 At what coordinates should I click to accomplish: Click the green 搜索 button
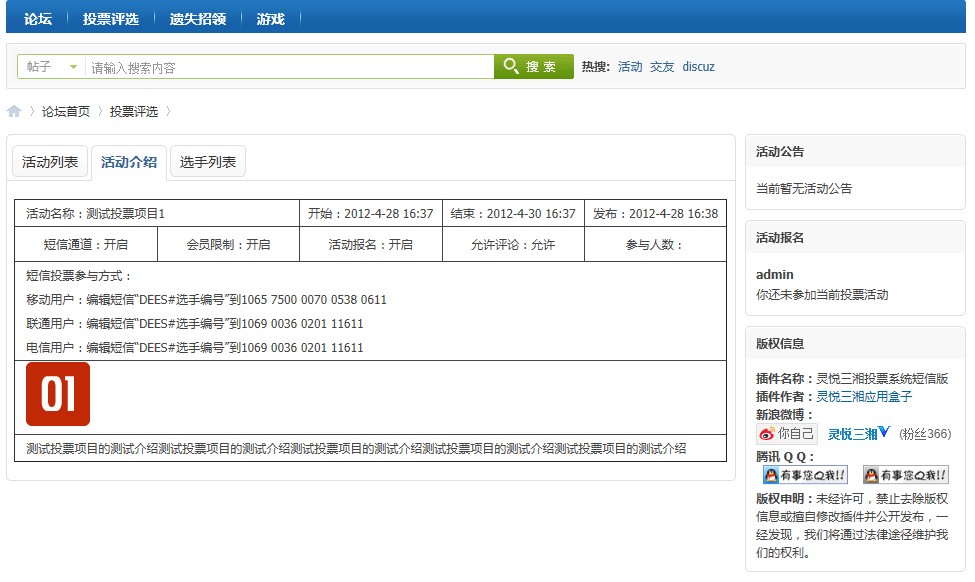point(534,67)
